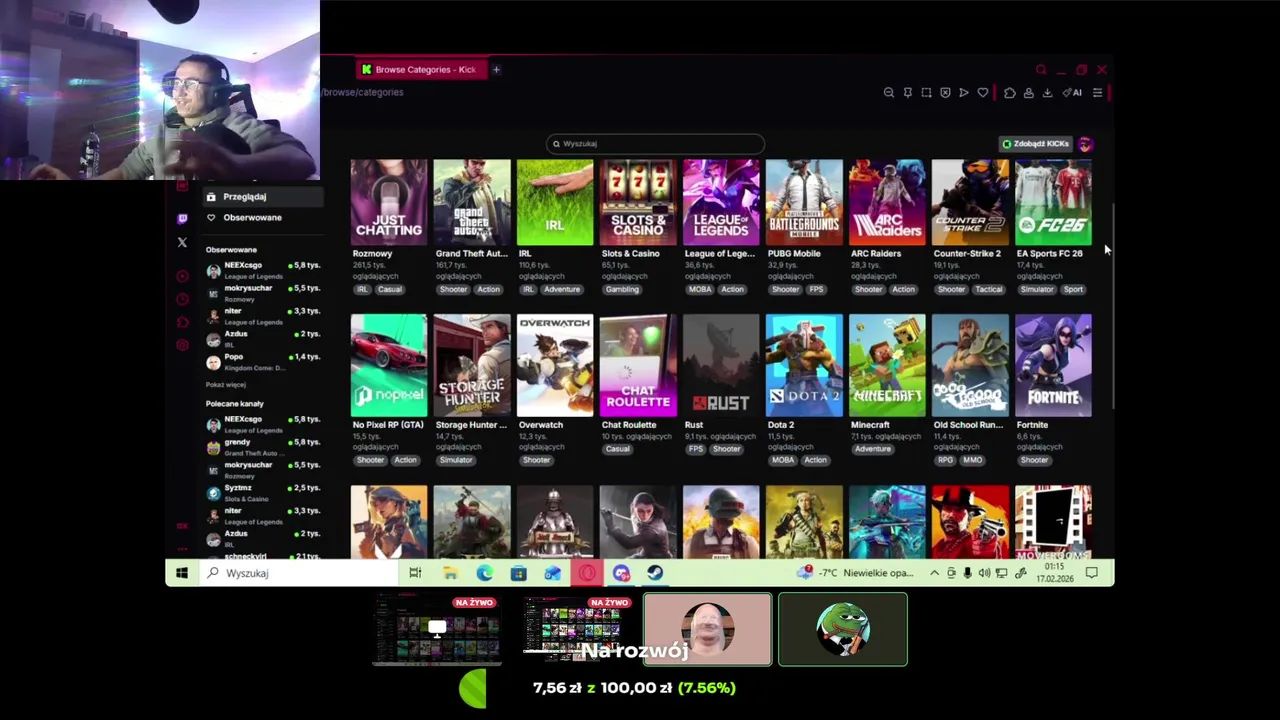
Task: Open the AI assistant button in toolbar
Action: coord(1072,93)
